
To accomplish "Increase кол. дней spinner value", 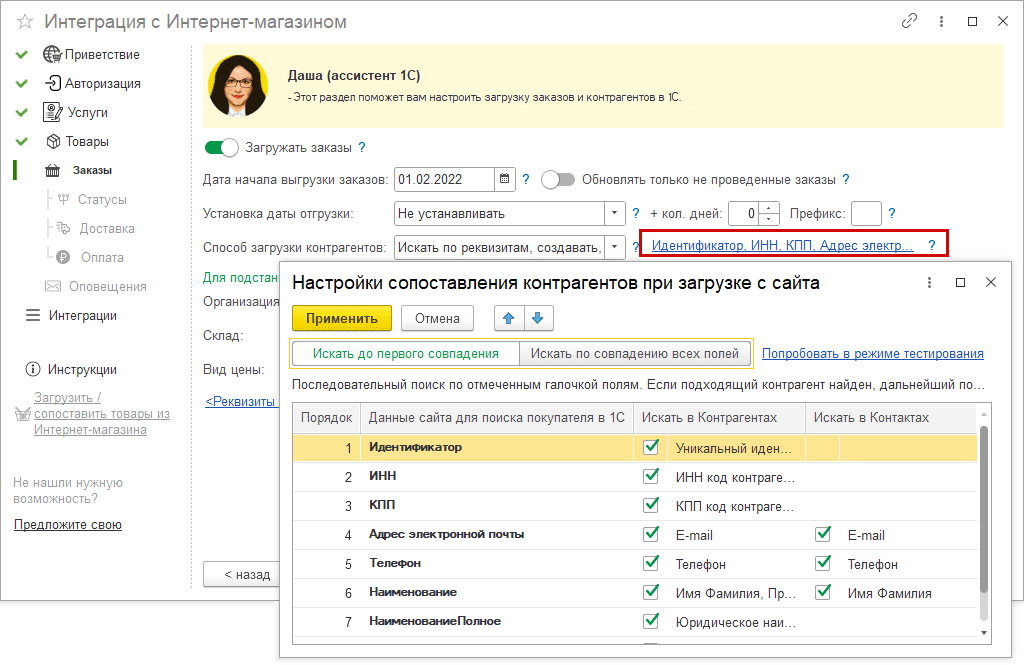I will pyautogui.click(x=769, y=208).
